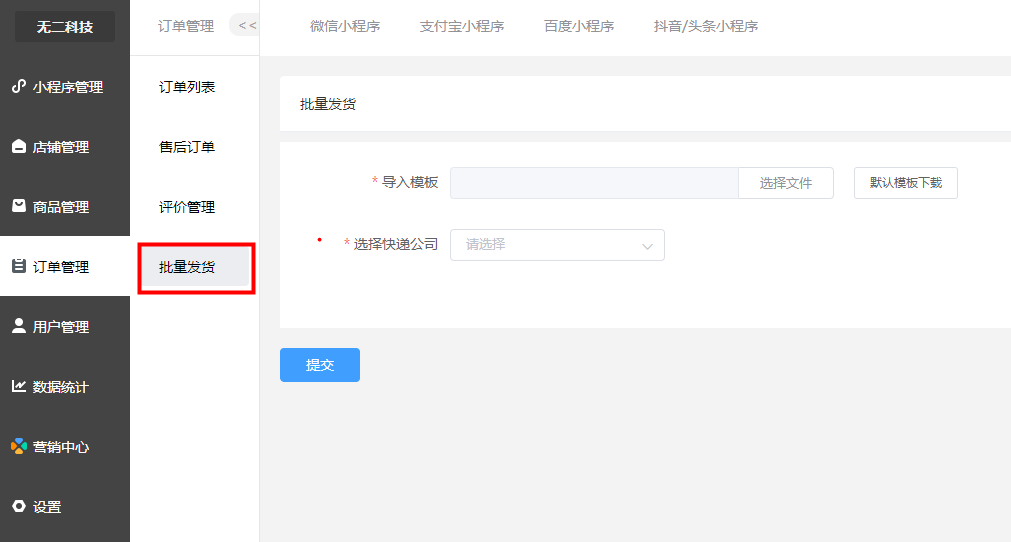Click the 导入模板 file path field
This screenshot has width=1011, height=542.
pos(594,183)
